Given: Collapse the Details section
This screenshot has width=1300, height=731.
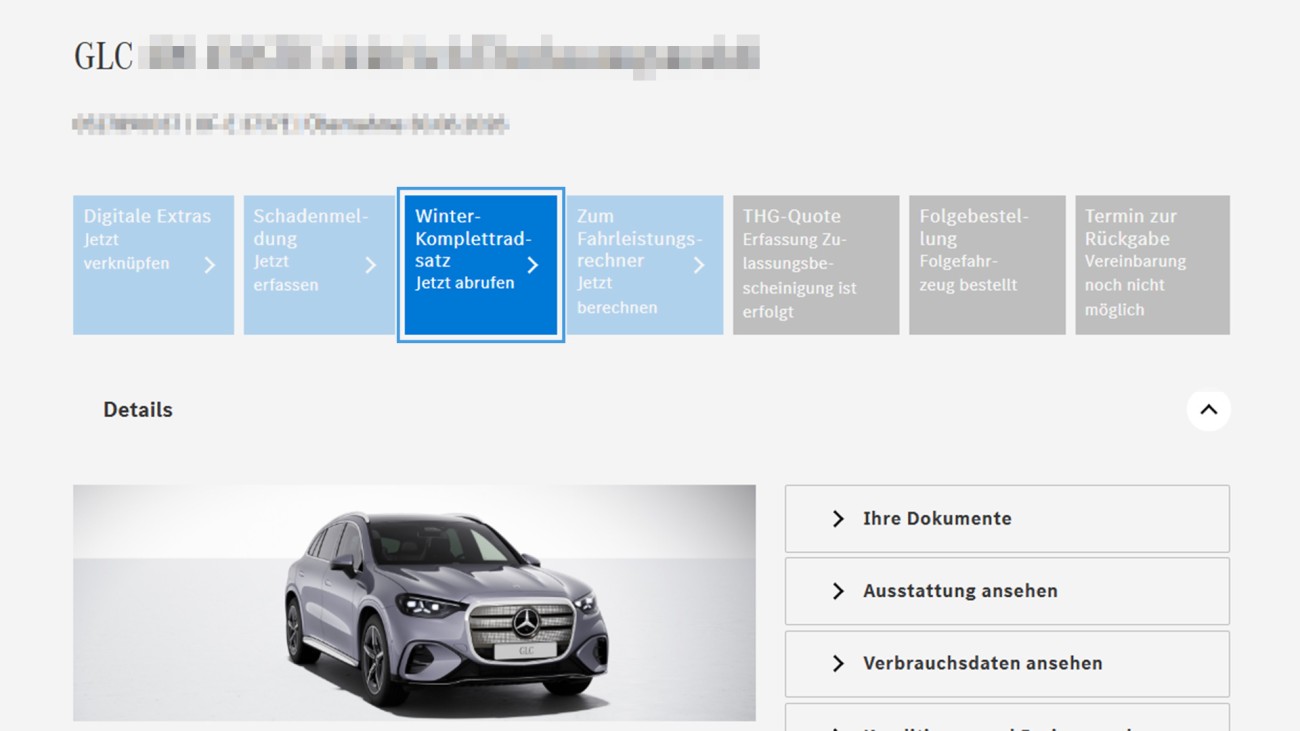Looking at the screenshot, I should coord(1208,410).
